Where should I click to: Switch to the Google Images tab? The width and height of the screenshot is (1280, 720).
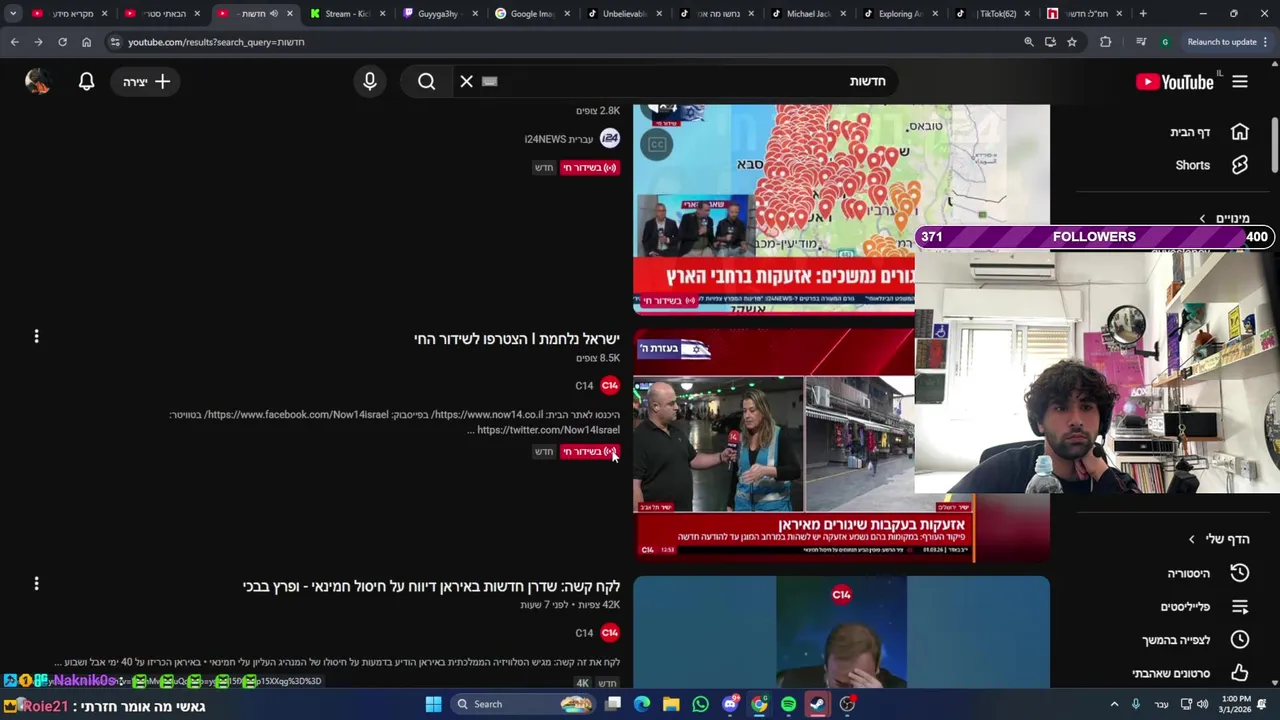(x=531, y=14)
